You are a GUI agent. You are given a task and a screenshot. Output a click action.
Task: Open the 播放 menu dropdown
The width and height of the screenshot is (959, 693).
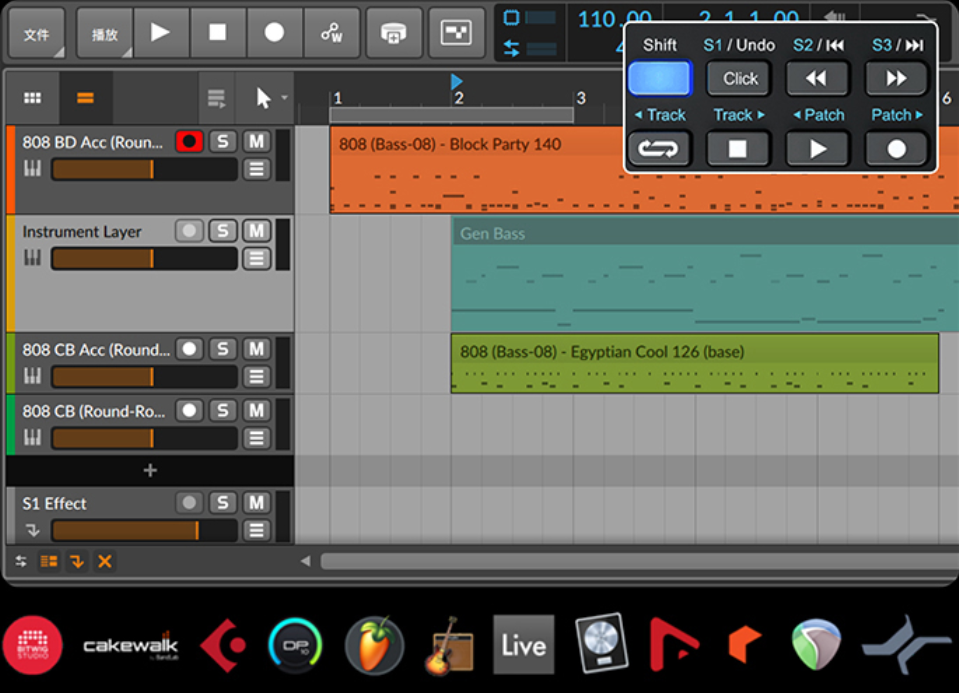(x=104, y=34)
